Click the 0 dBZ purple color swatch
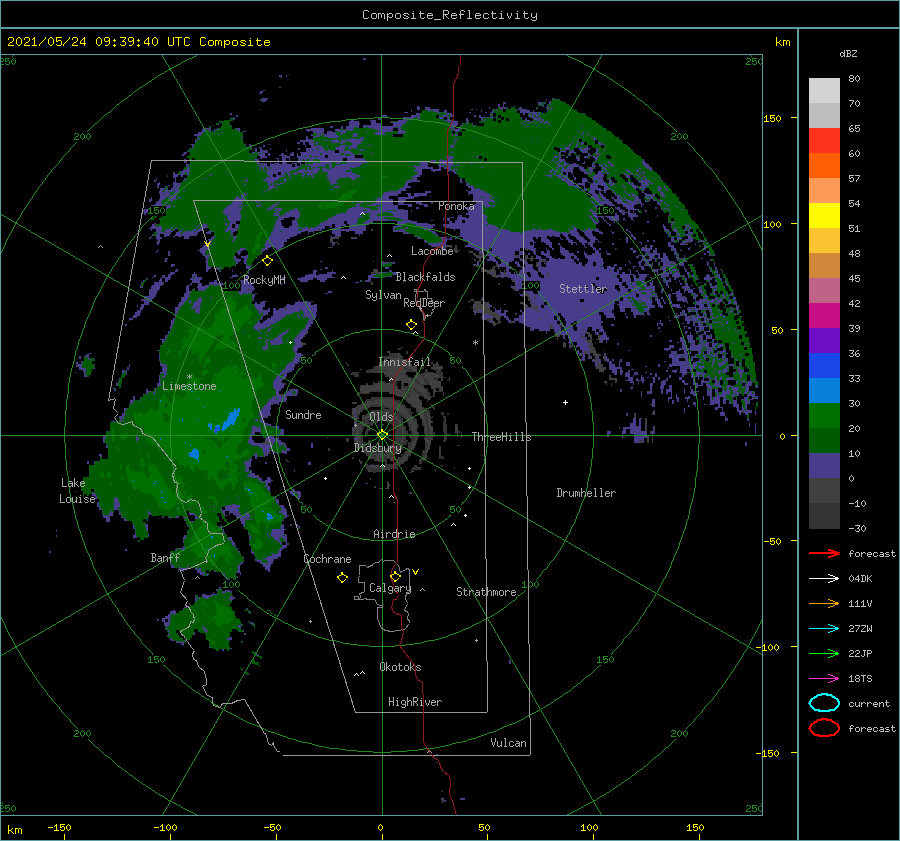This screenshot has width=900, height=841. tap(824, 466)
